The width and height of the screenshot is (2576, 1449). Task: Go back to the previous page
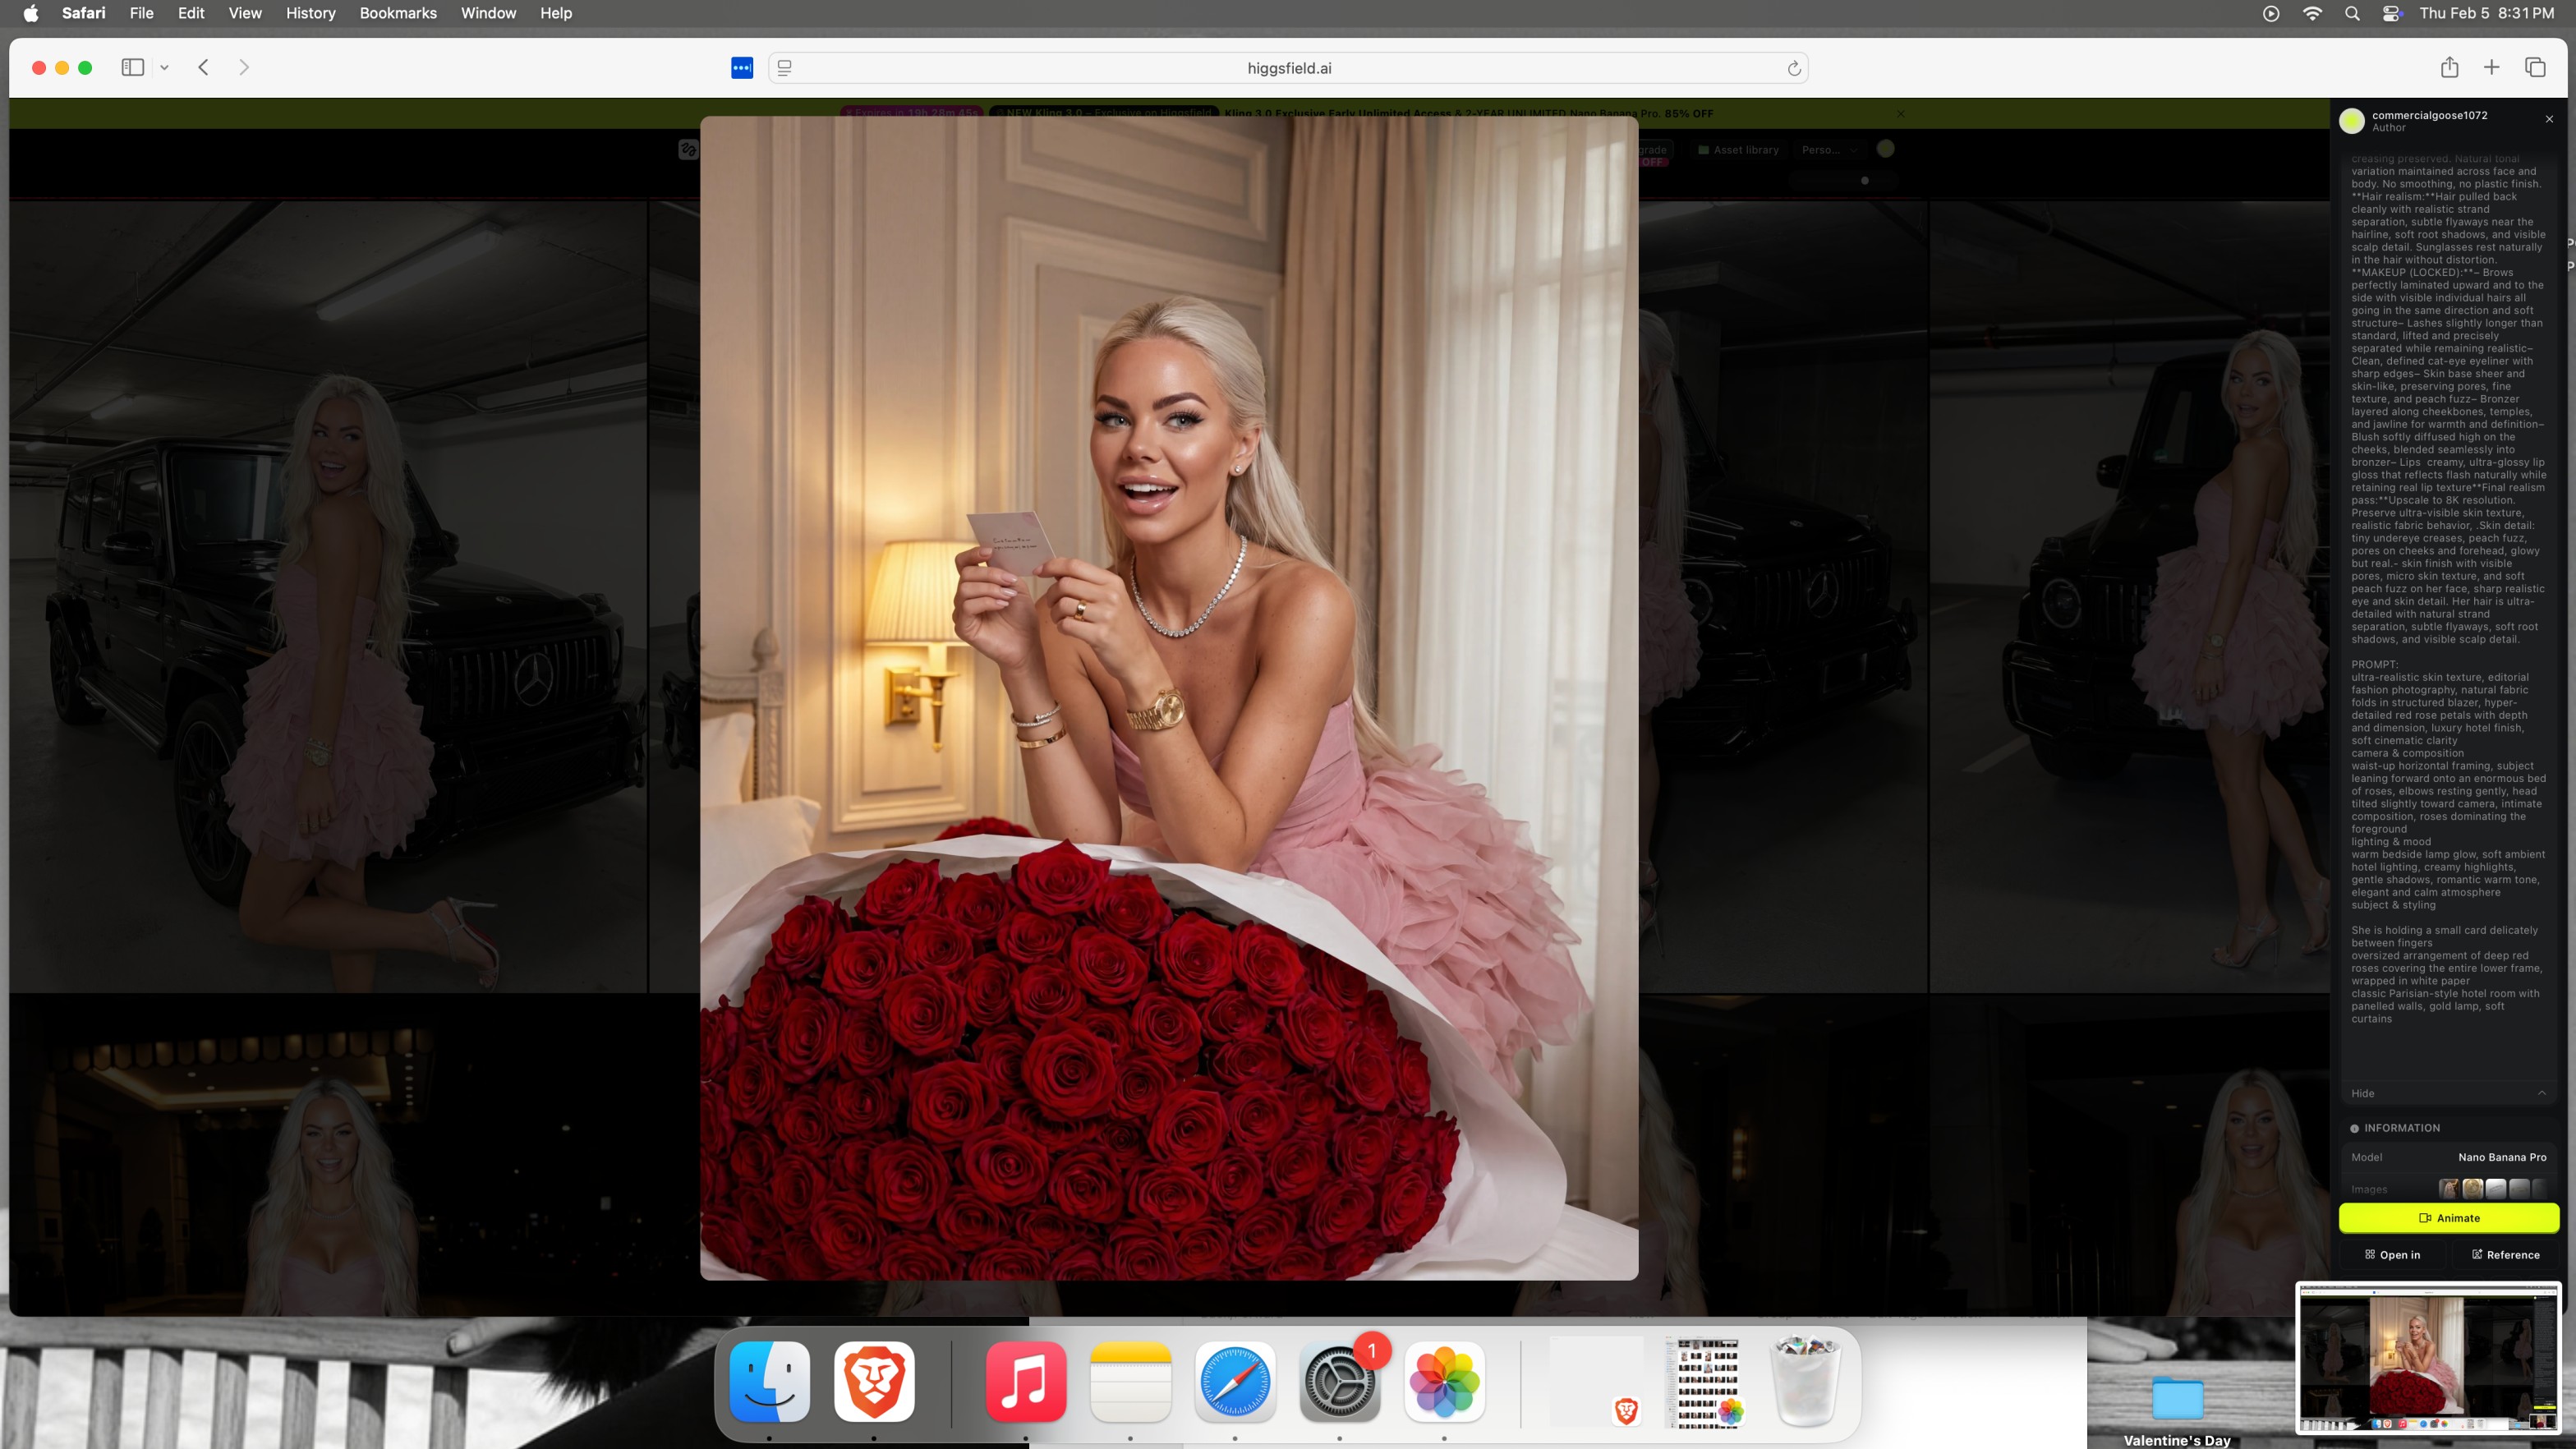tap(203, 67)
